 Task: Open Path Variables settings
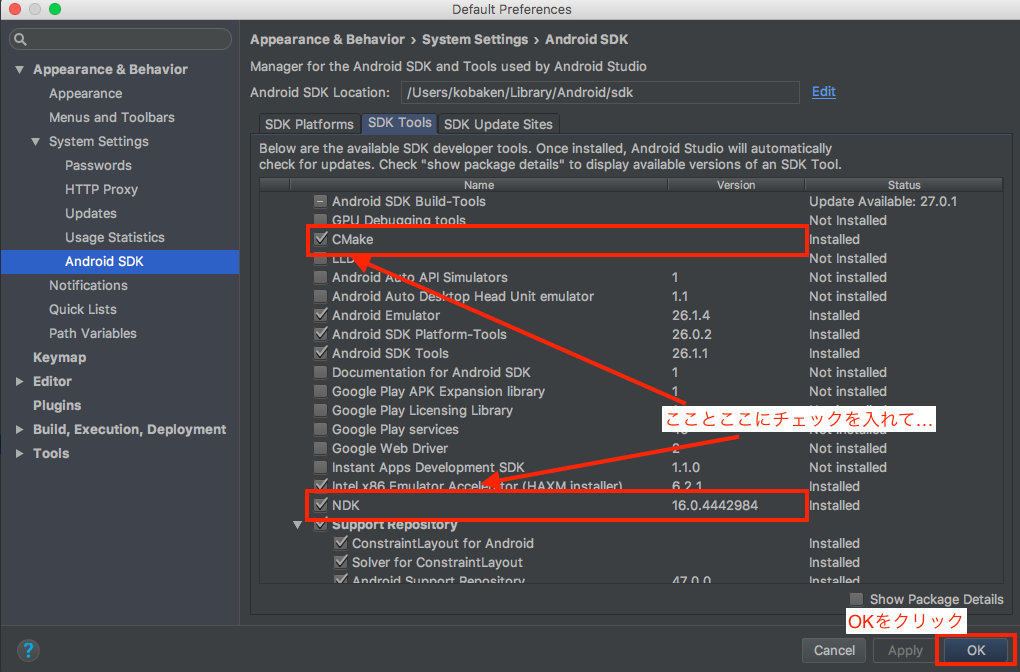[x=92, y=334]
